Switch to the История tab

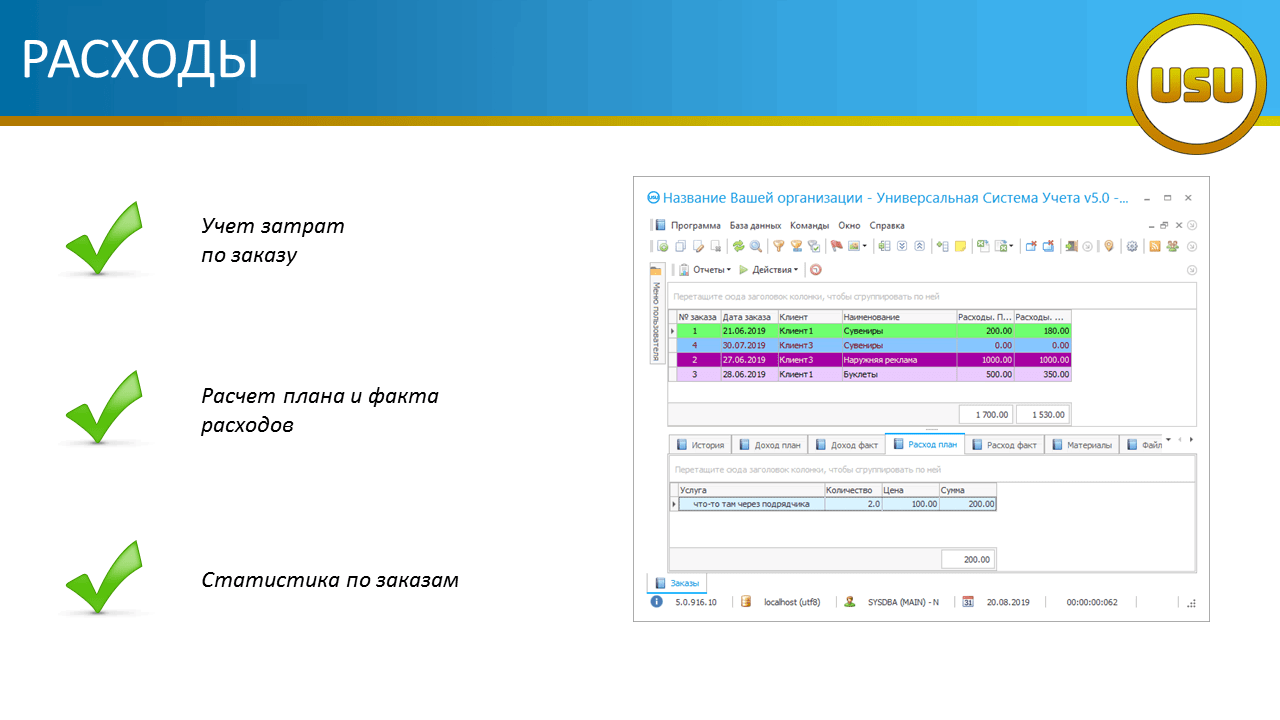coord(700,445)
